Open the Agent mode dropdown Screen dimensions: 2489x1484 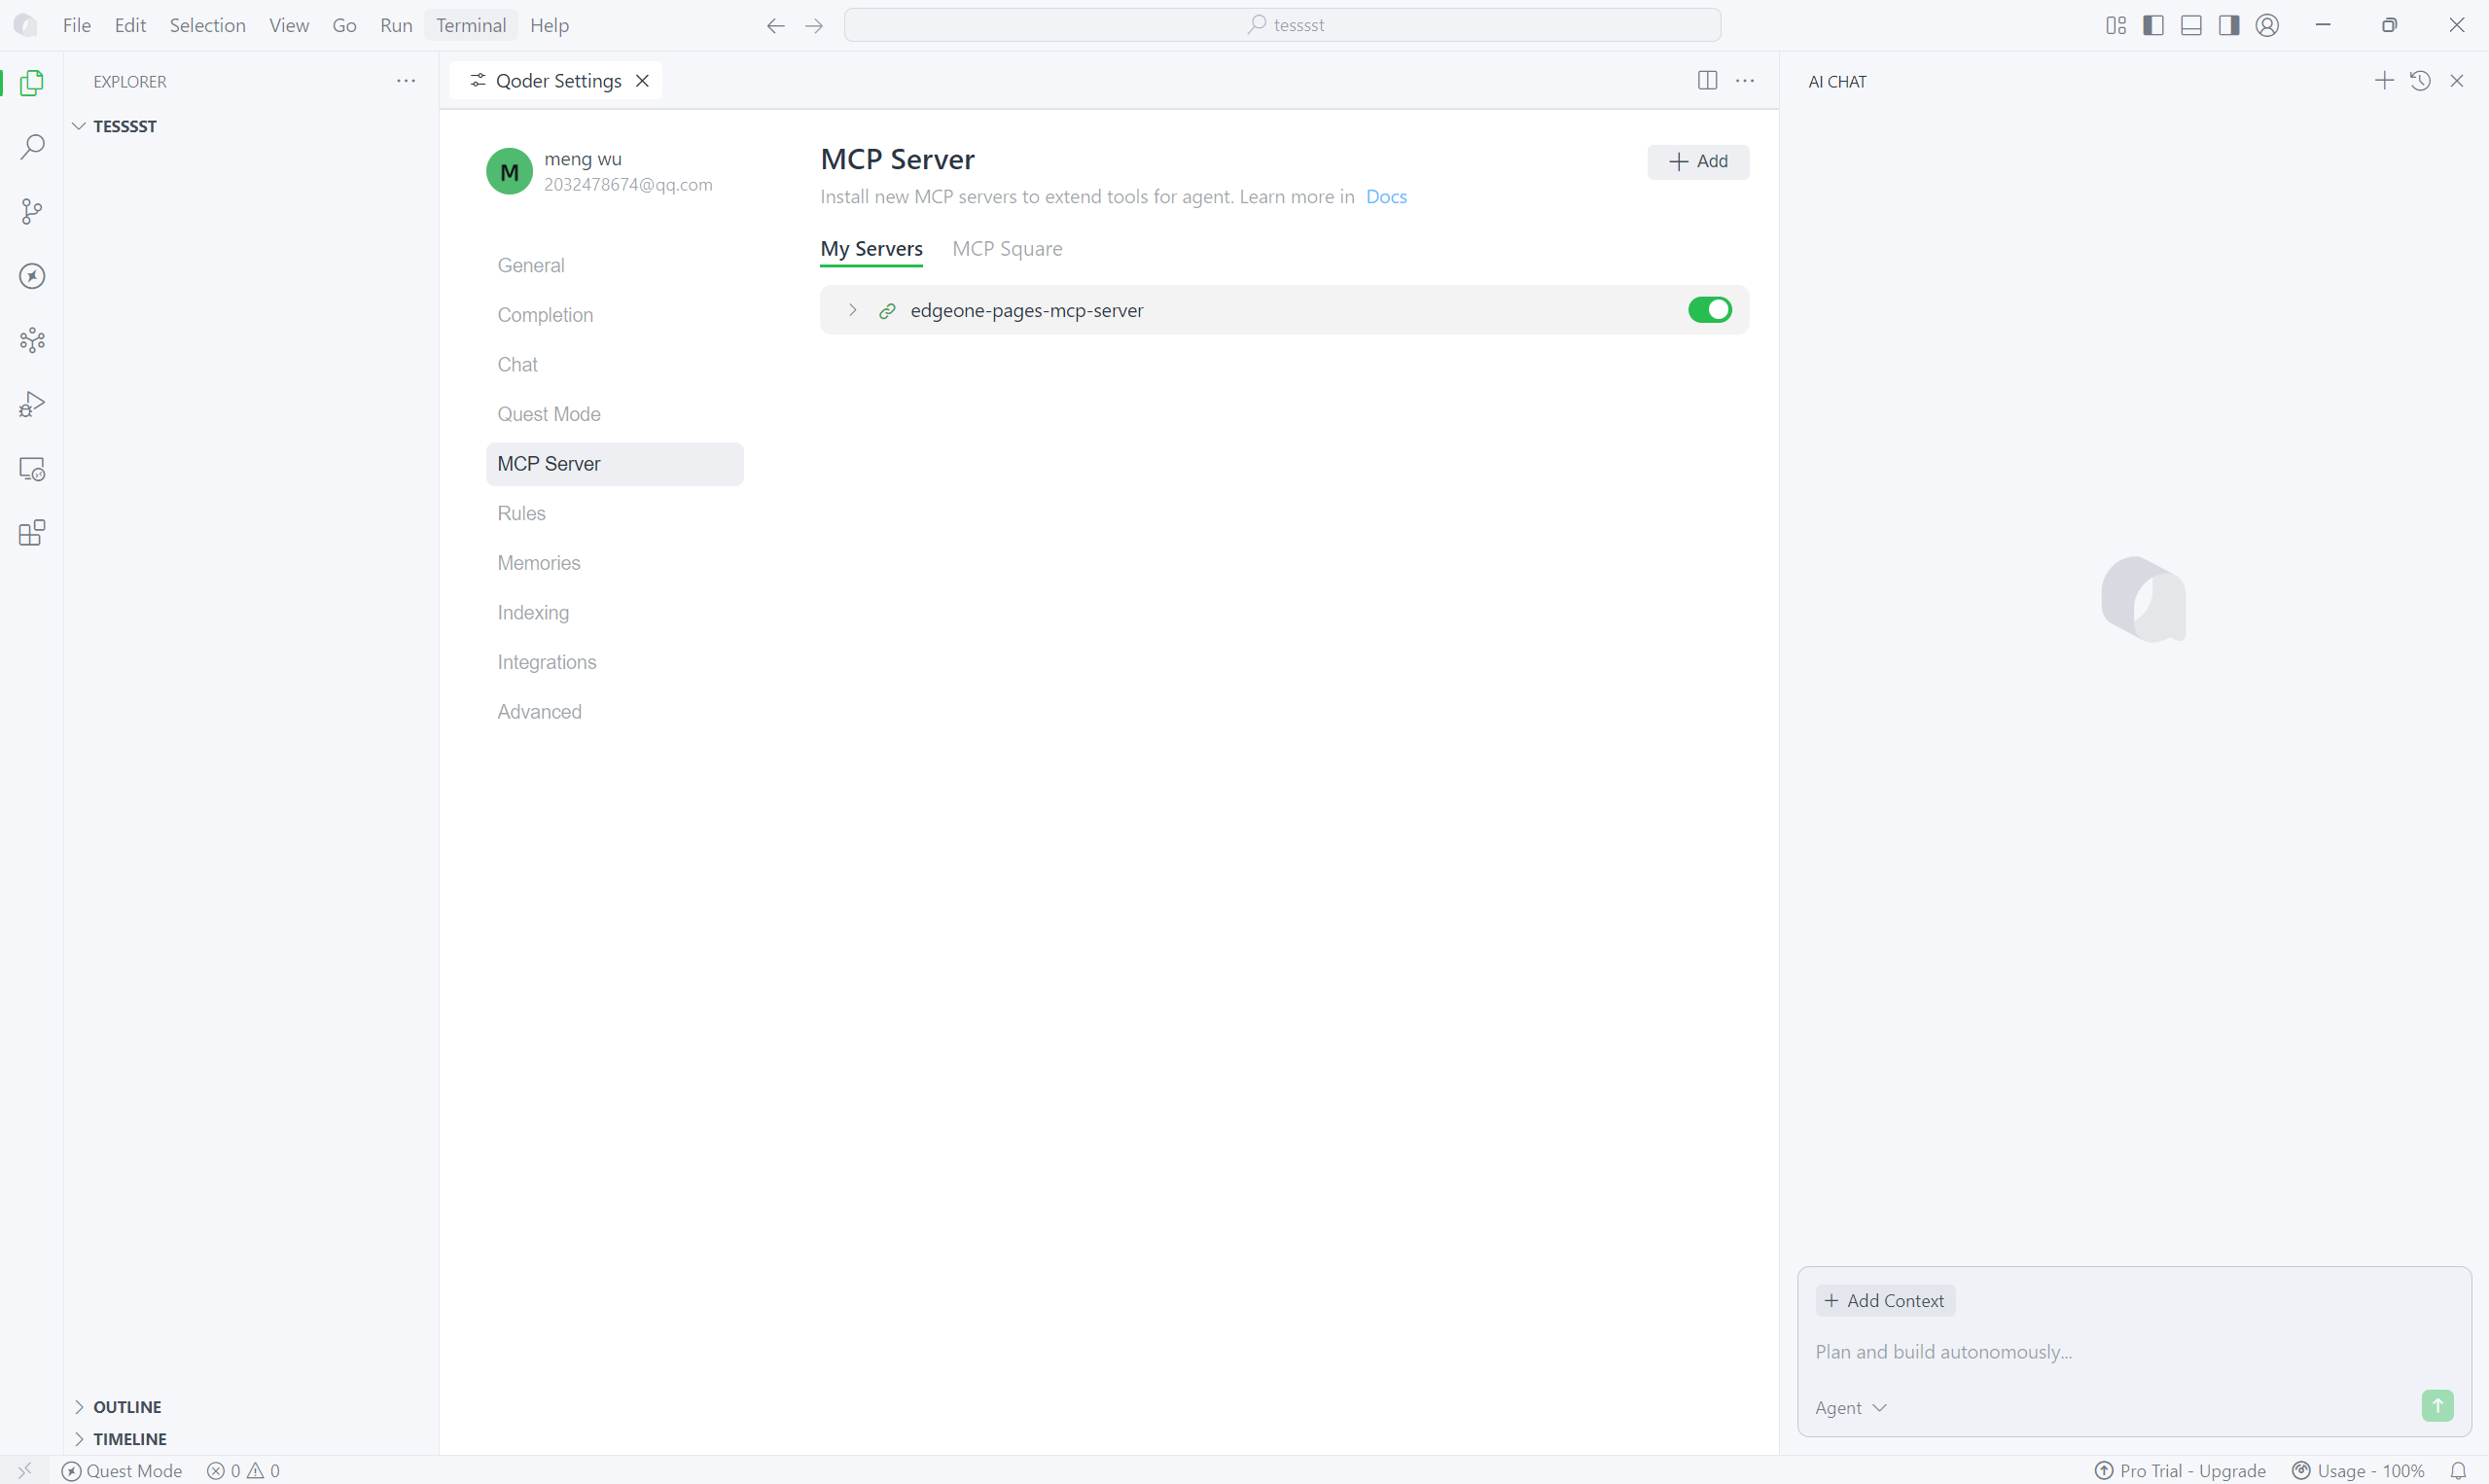(x=1850, y=1407)
